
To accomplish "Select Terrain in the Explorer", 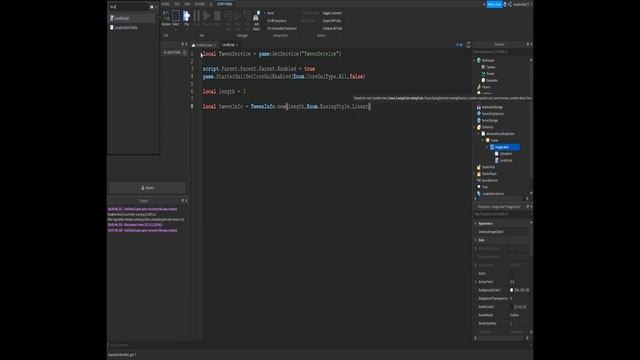I will tap(489, 74).
